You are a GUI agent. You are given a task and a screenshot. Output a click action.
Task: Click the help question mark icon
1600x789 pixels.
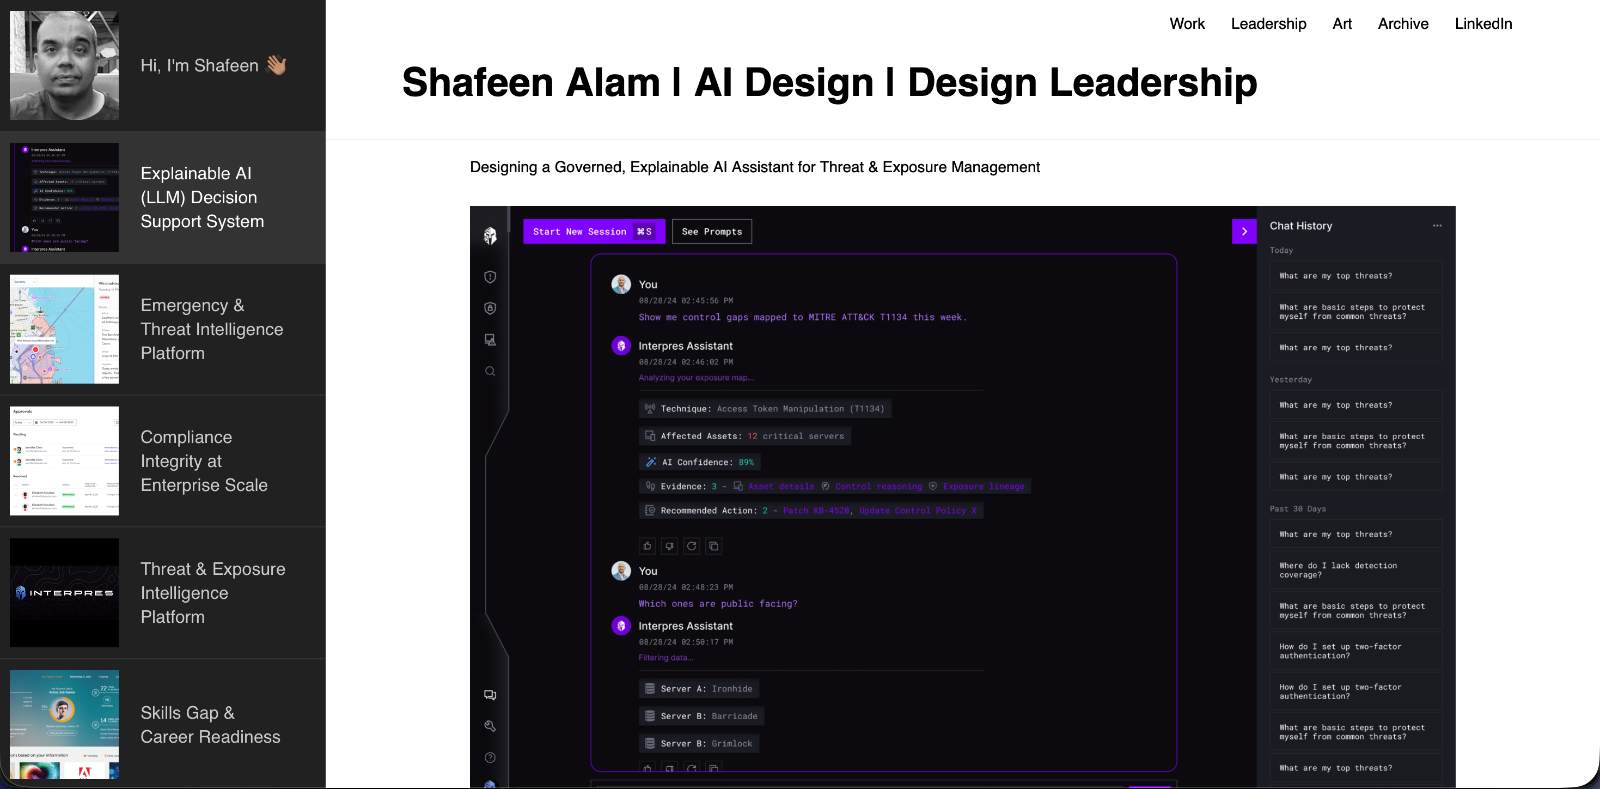(490, 757)
